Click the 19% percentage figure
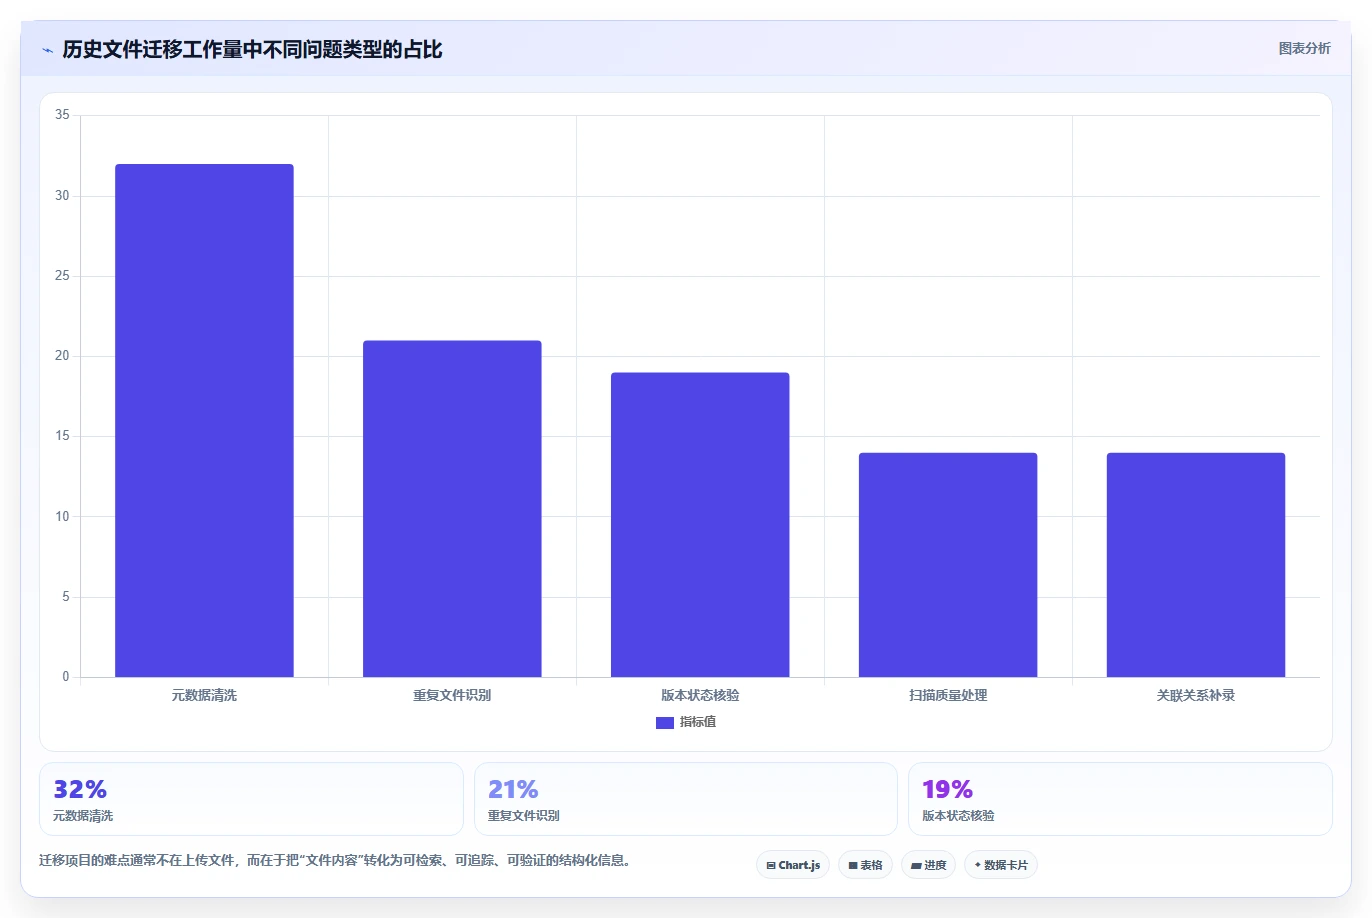Viewport: 1372px width, 918px height. click(x=947, y=789)
